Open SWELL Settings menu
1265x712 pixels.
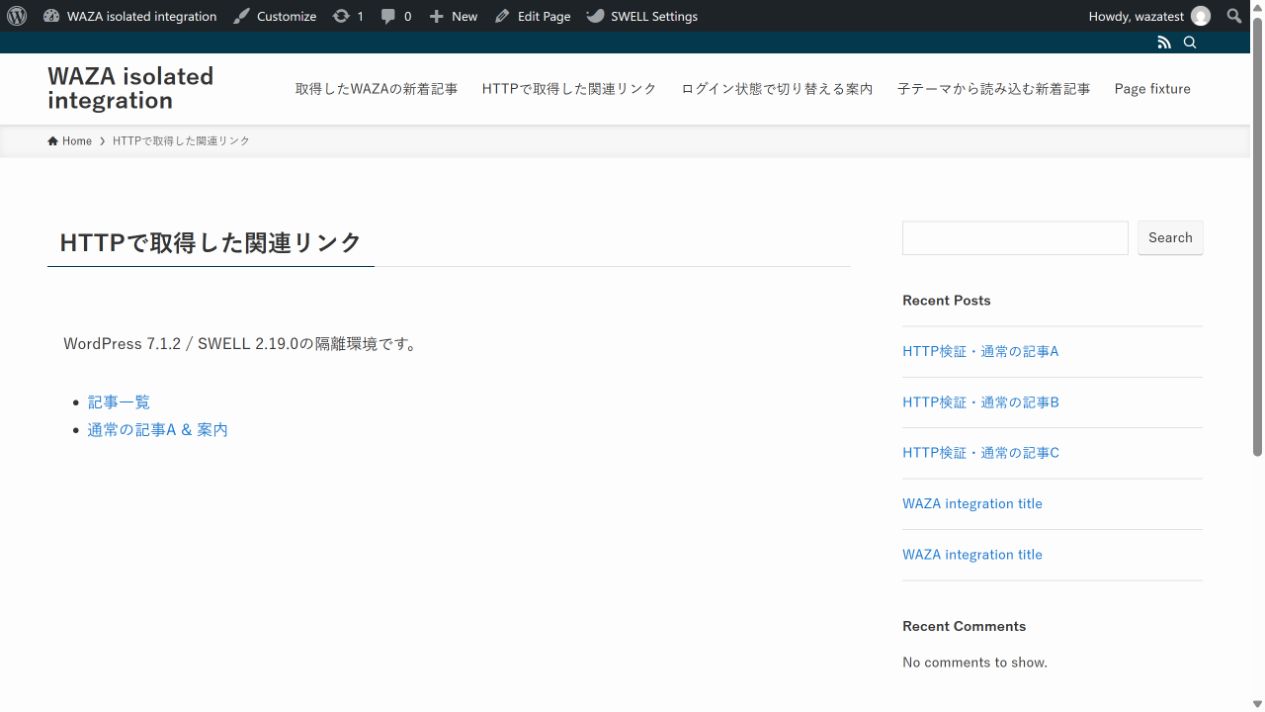[642, 16]
